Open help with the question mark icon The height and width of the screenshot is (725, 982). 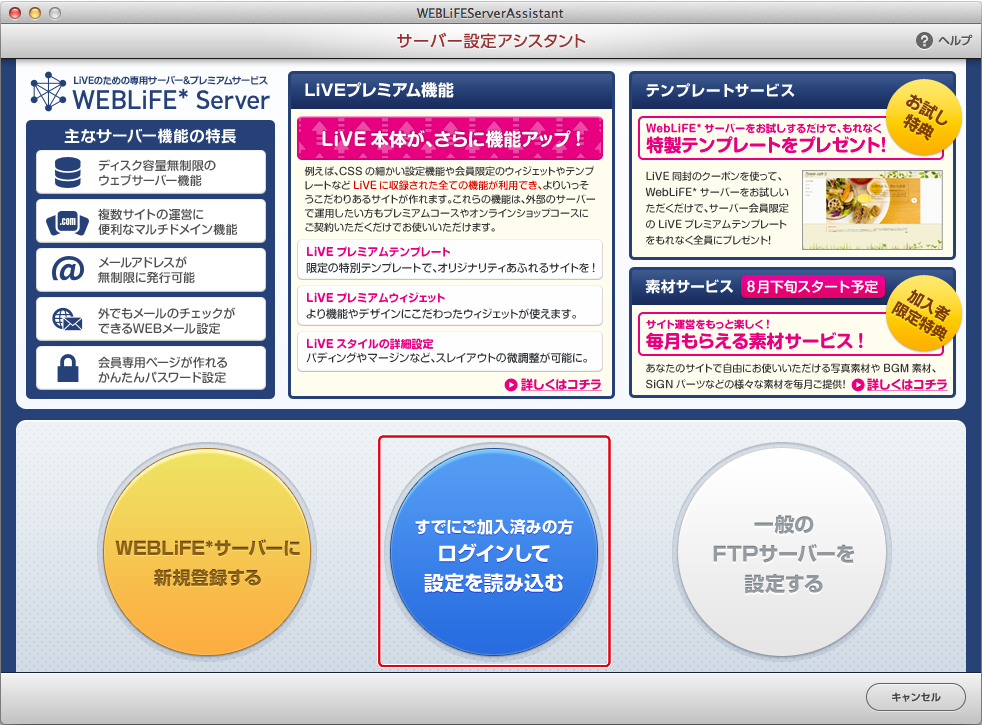point(924,41)
